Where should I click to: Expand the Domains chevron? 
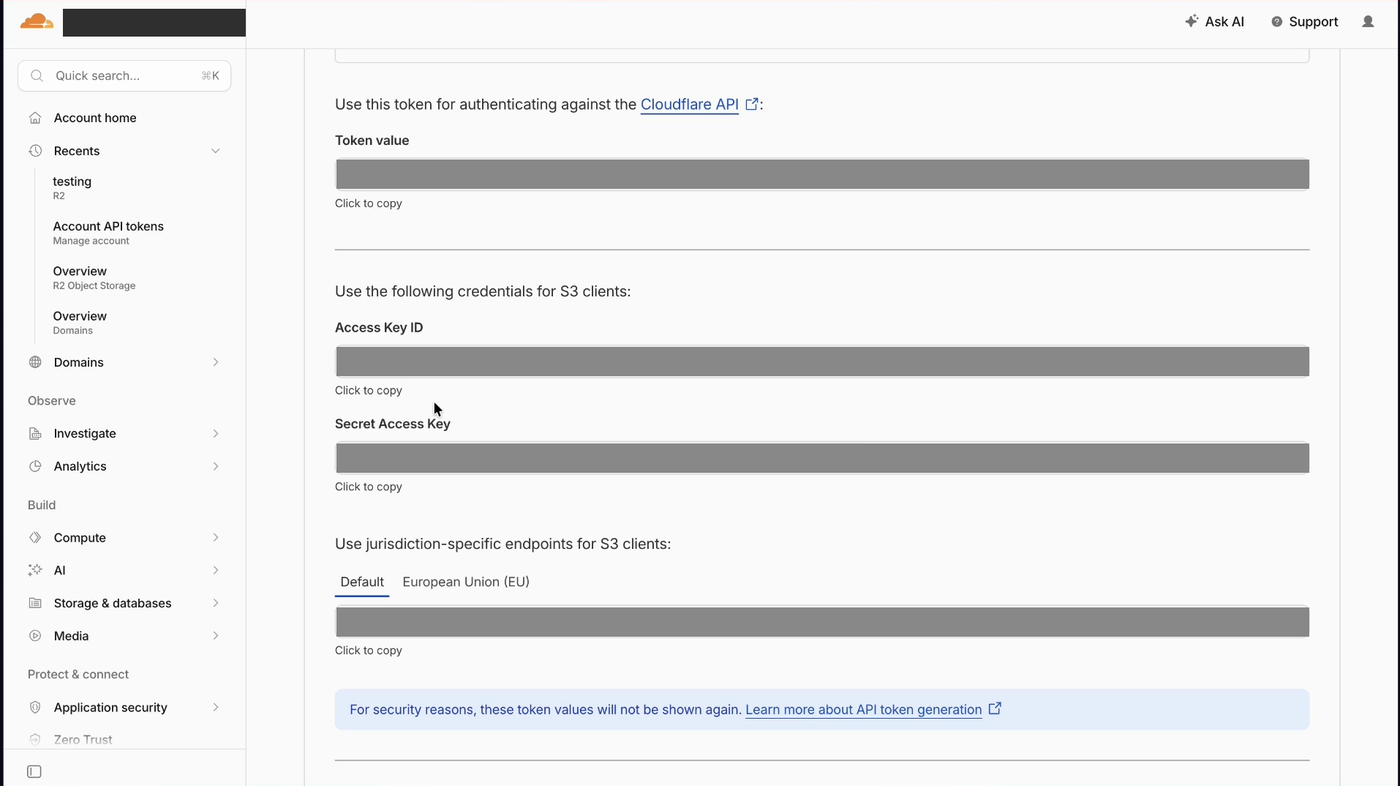[x=215, y=362]
